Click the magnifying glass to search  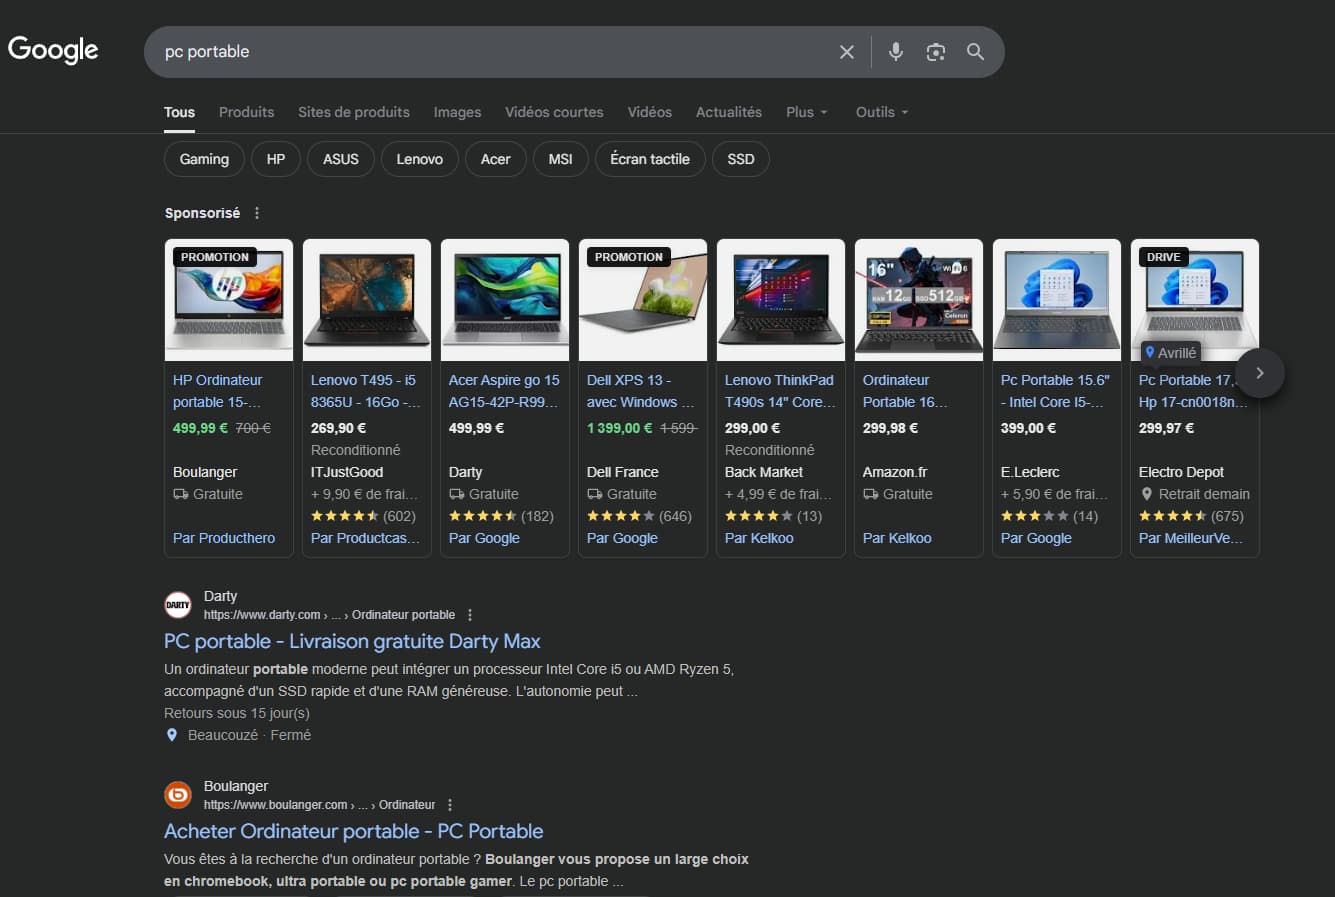(x=975, y=51)
